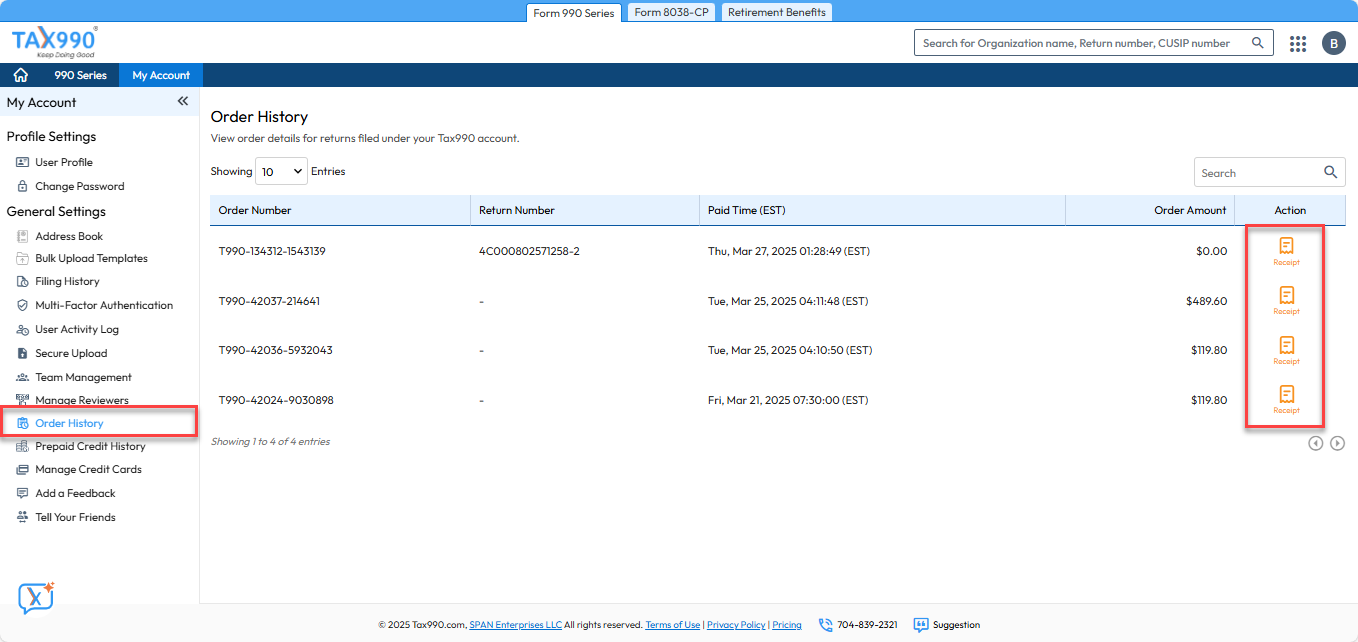Click the $0.00 order amount
Image resolution: width=1358 pixels, height=642 pixels.
point(1211,251)
